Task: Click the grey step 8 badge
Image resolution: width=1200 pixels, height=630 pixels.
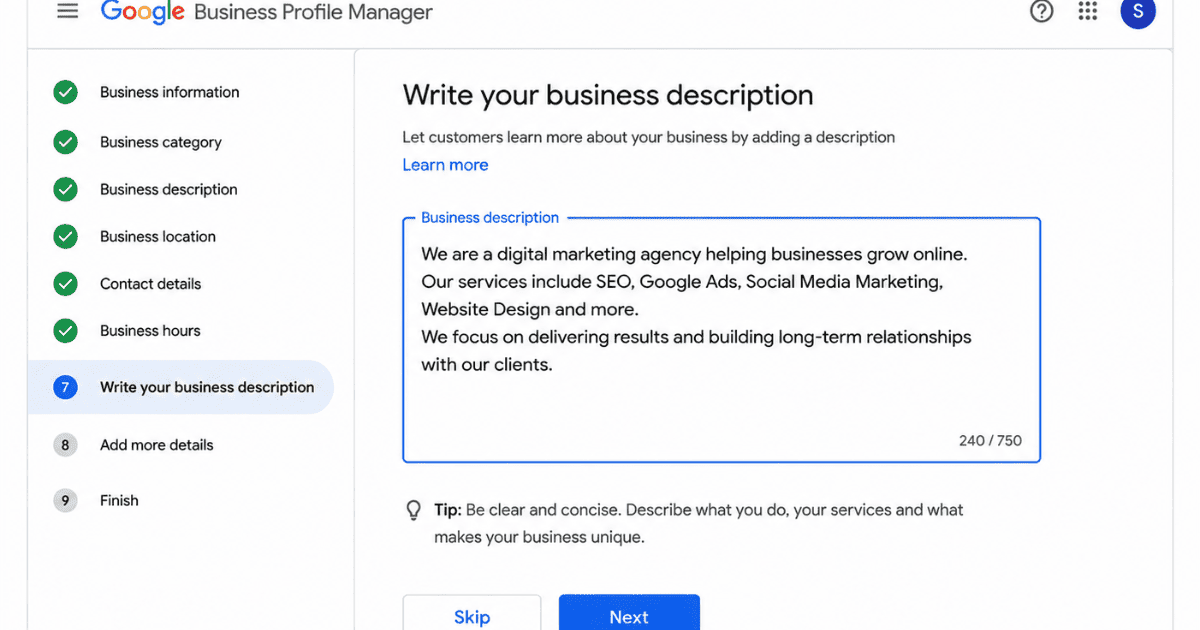Action: (65, 445)
